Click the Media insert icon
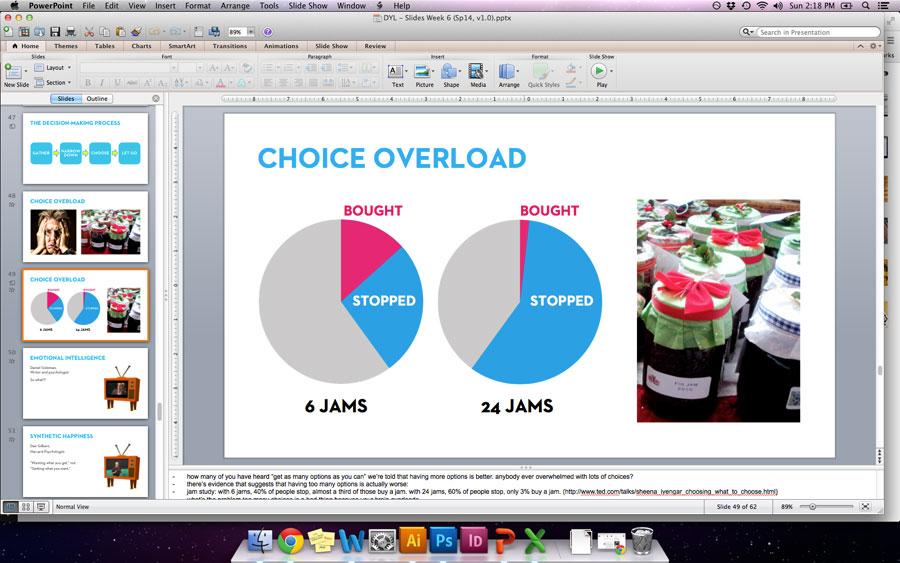The image size is (900, 563). tap(476, 71)
